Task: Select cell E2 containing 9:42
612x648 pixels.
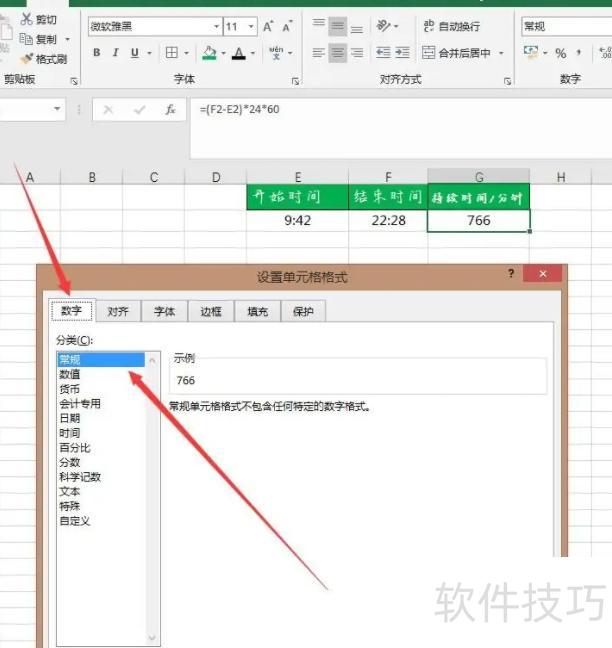Action: (298, 220)
